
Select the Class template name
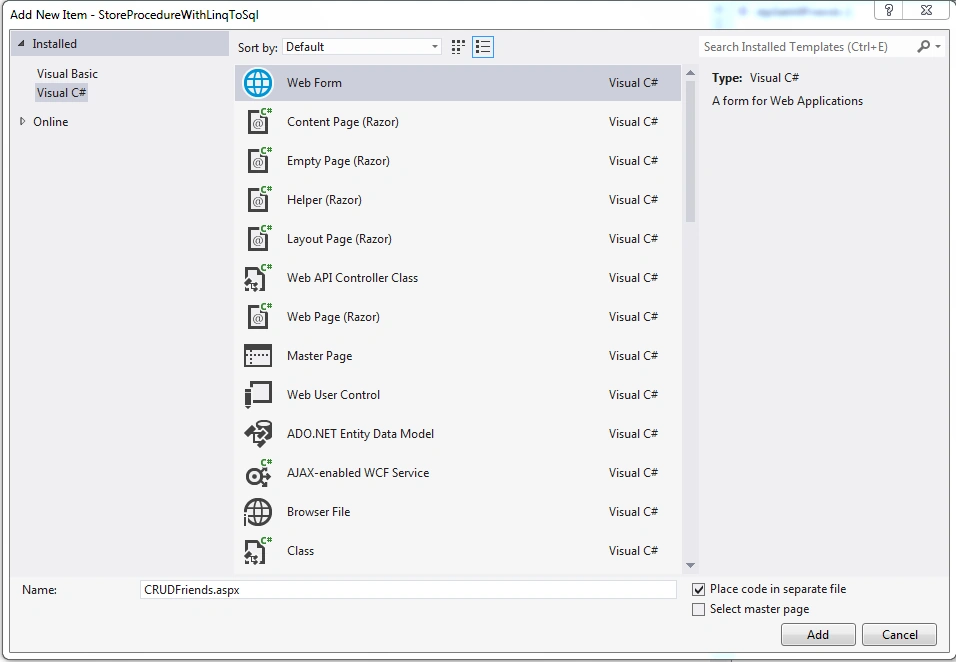(x=301, y=551)
